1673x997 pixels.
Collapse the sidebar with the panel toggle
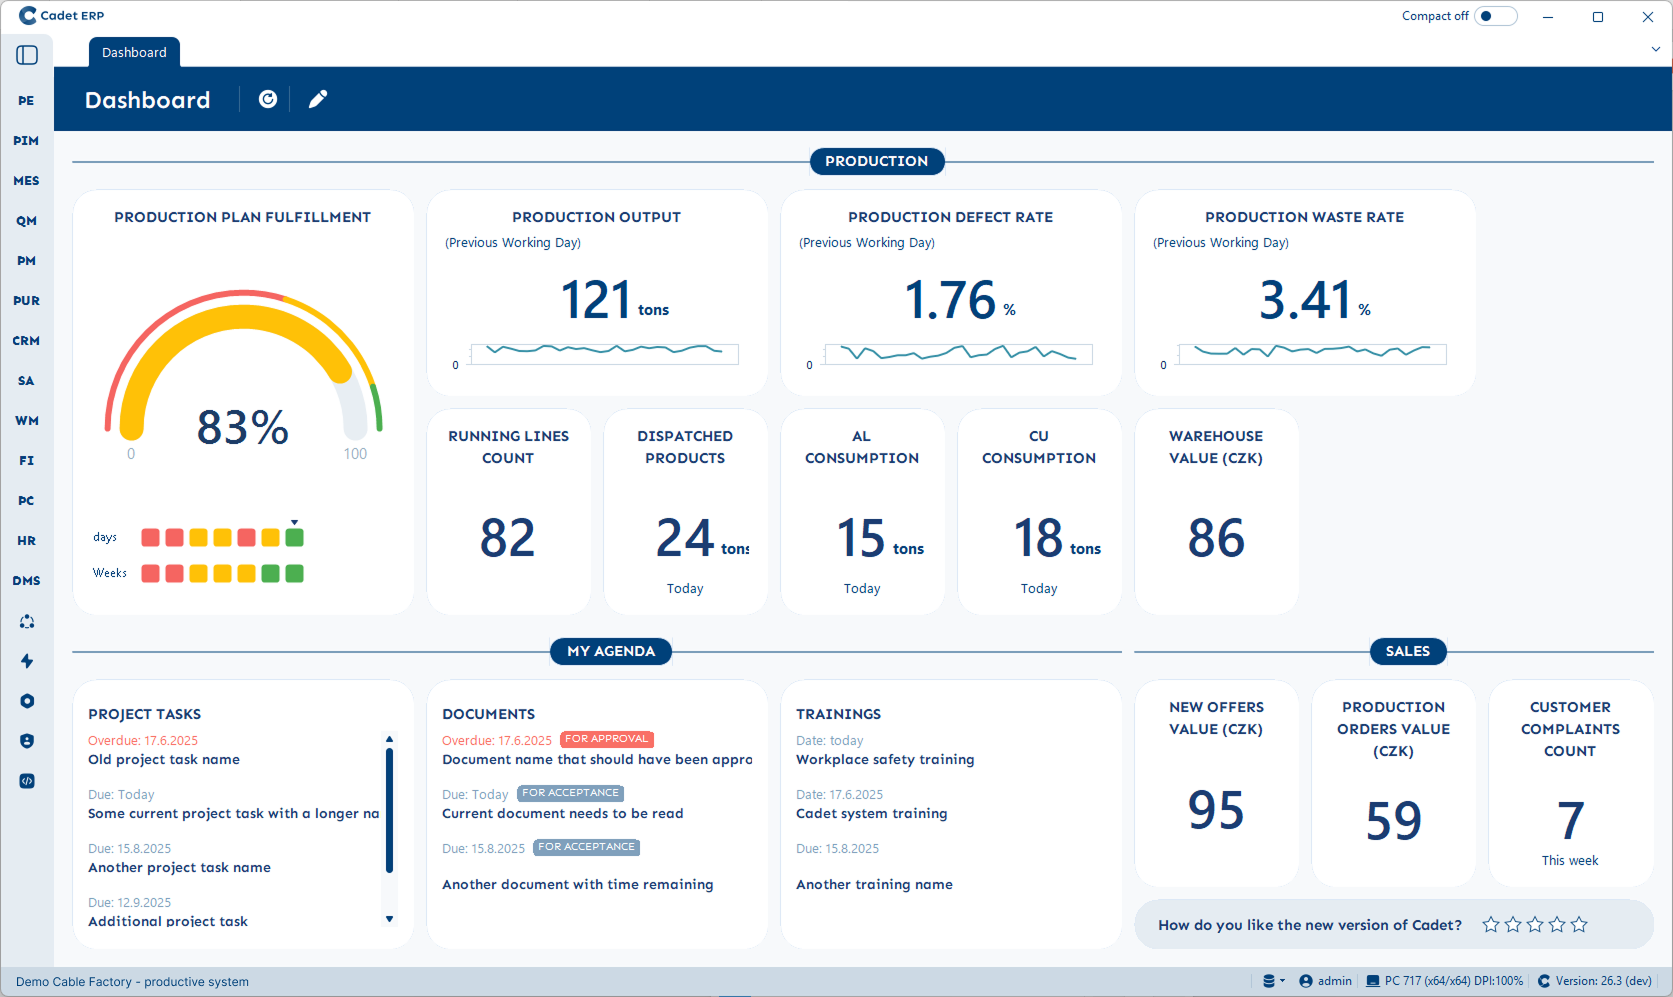coord(26,55)
